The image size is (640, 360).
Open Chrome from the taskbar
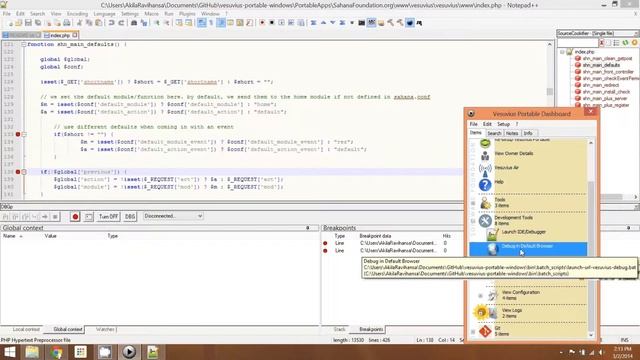coord(56,352)
